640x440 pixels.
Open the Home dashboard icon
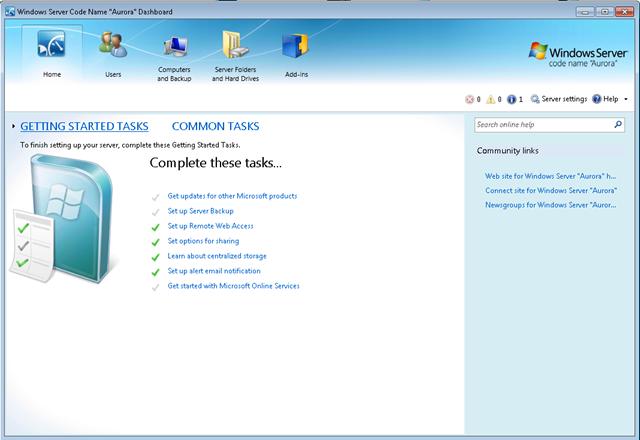[x=51, y=43]
